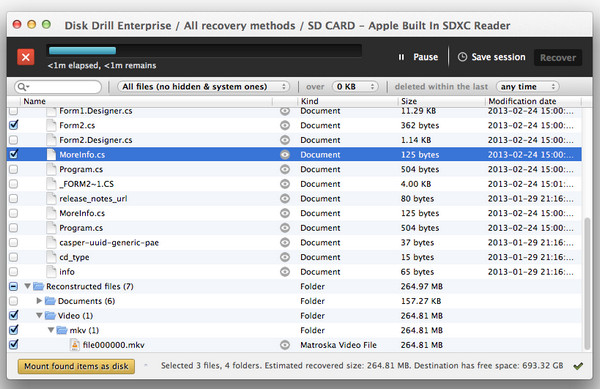Collapse the Reconstructed files (7) folder
This screenshot has height=389, width=600.
(27, 286)
